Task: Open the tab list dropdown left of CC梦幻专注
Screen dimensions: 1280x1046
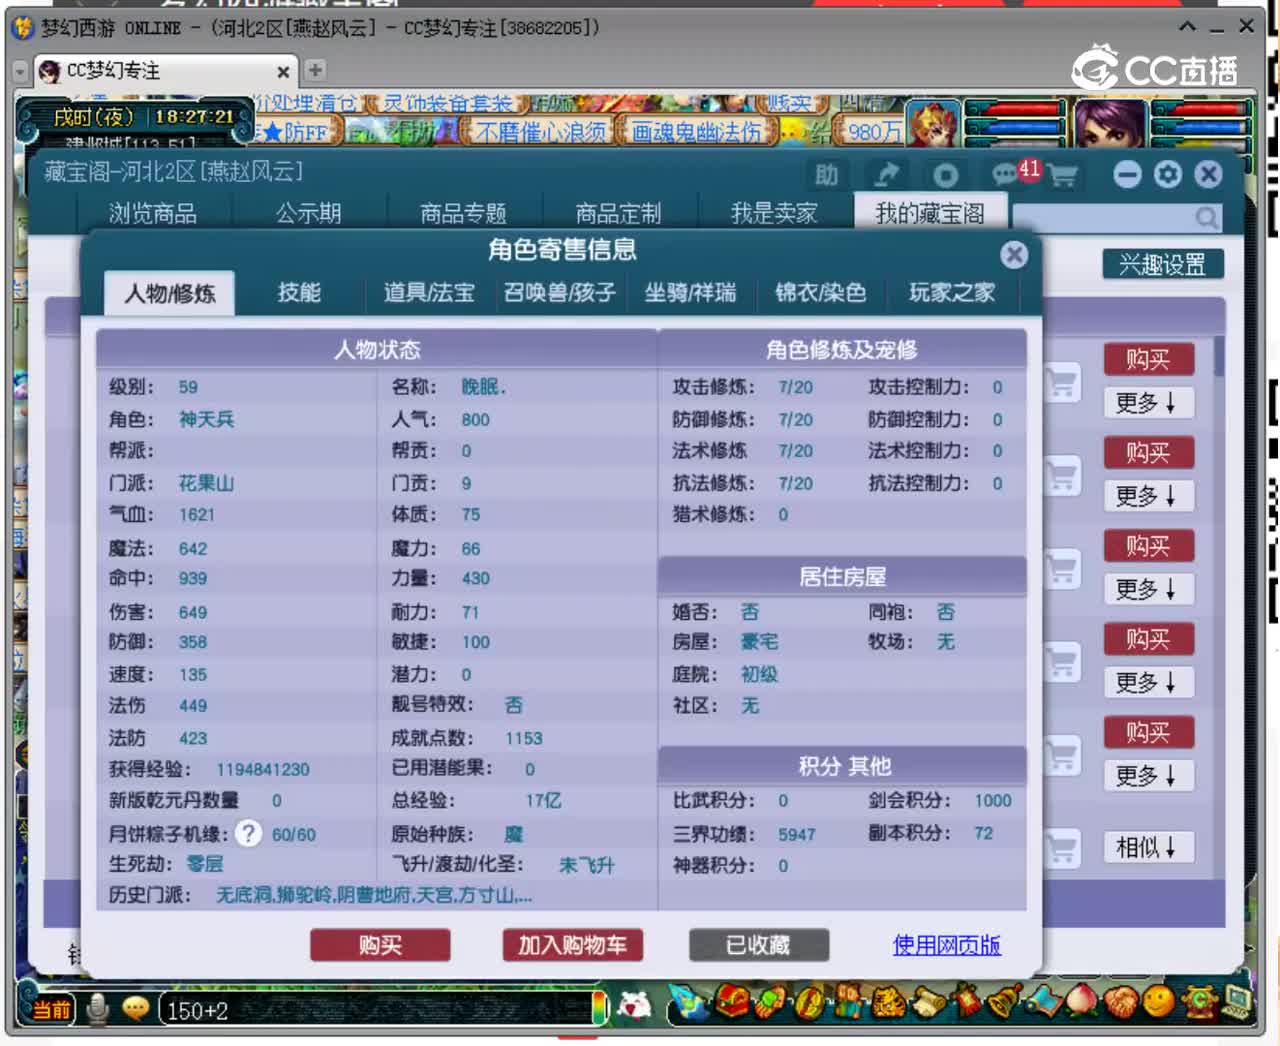Action: point(20,72)
